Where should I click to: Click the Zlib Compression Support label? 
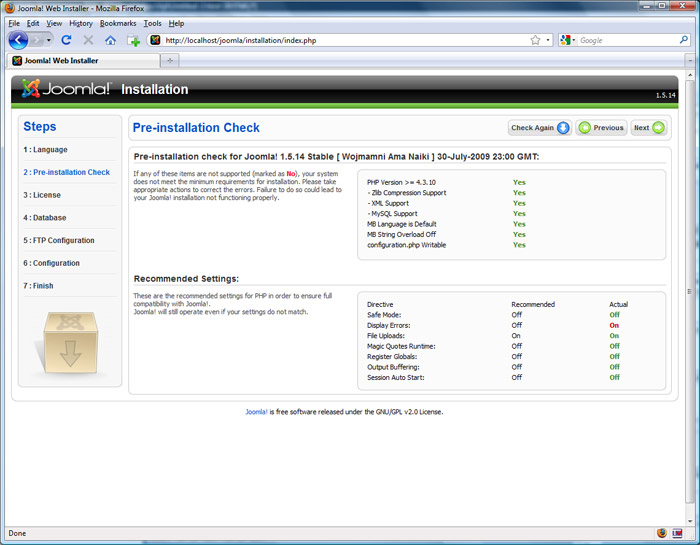tap(407, 193)
